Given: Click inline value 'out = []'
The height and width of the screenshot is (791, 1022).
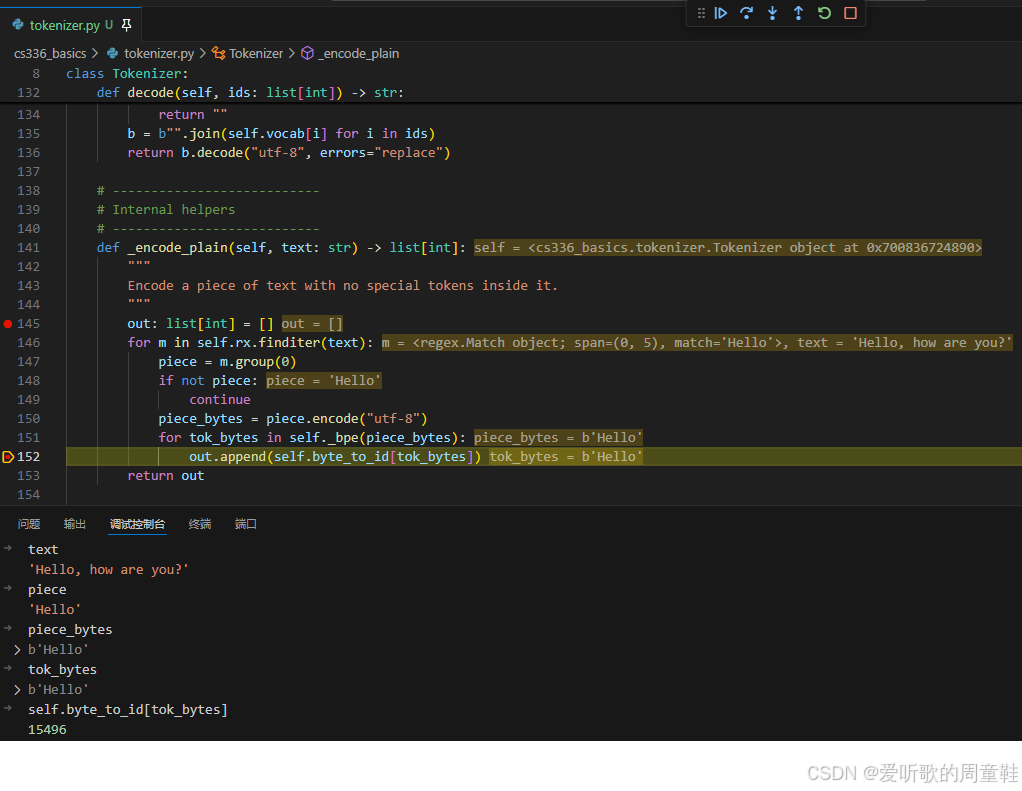Looking at the screenshot, I should pyautogui.click(x=312, y=324).
